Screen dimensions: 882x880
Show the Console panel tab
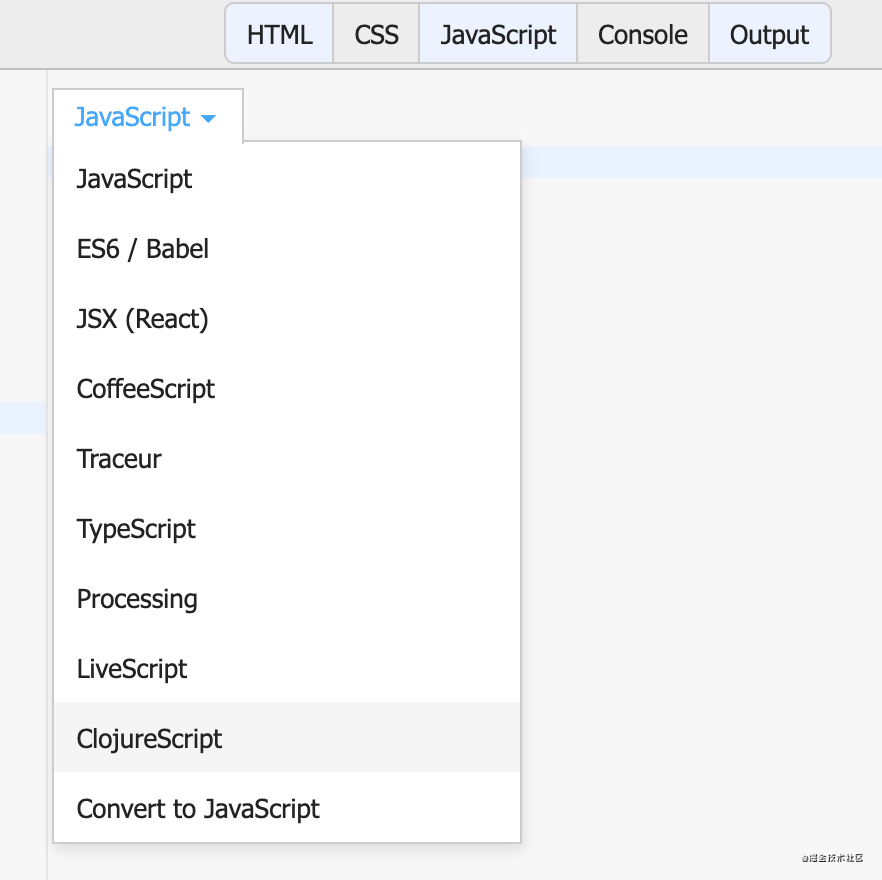(x=642, y=34)
